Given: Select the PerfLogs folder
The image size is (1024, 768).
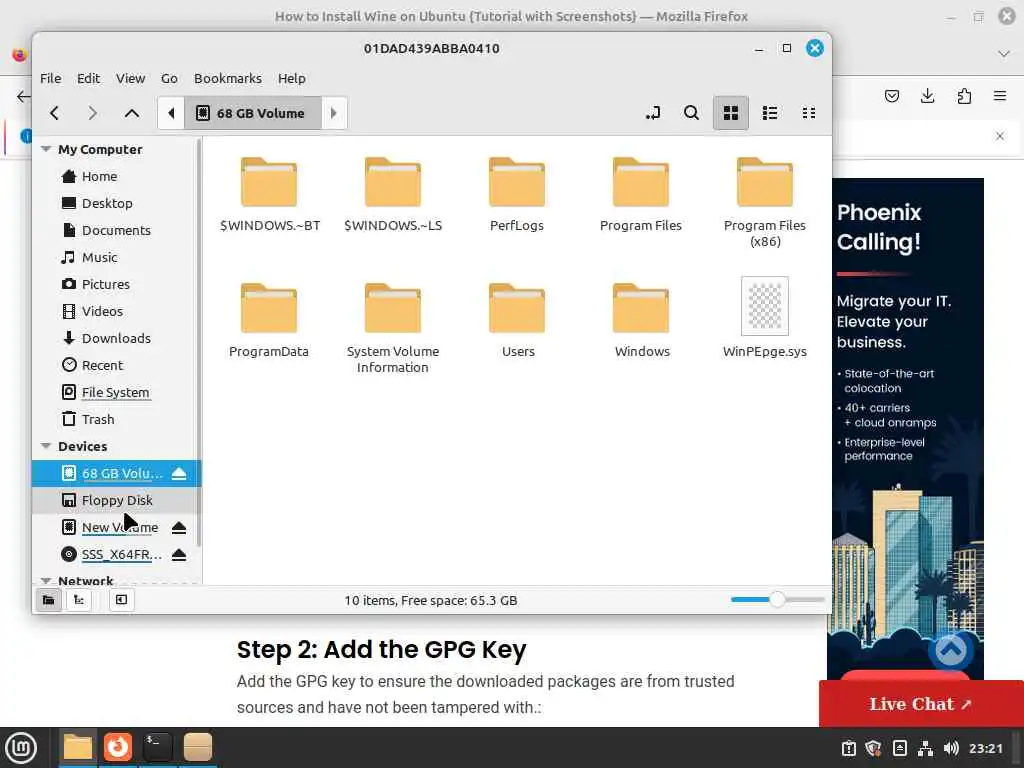Looking at the screenshot, I should [x=517, y=195].
